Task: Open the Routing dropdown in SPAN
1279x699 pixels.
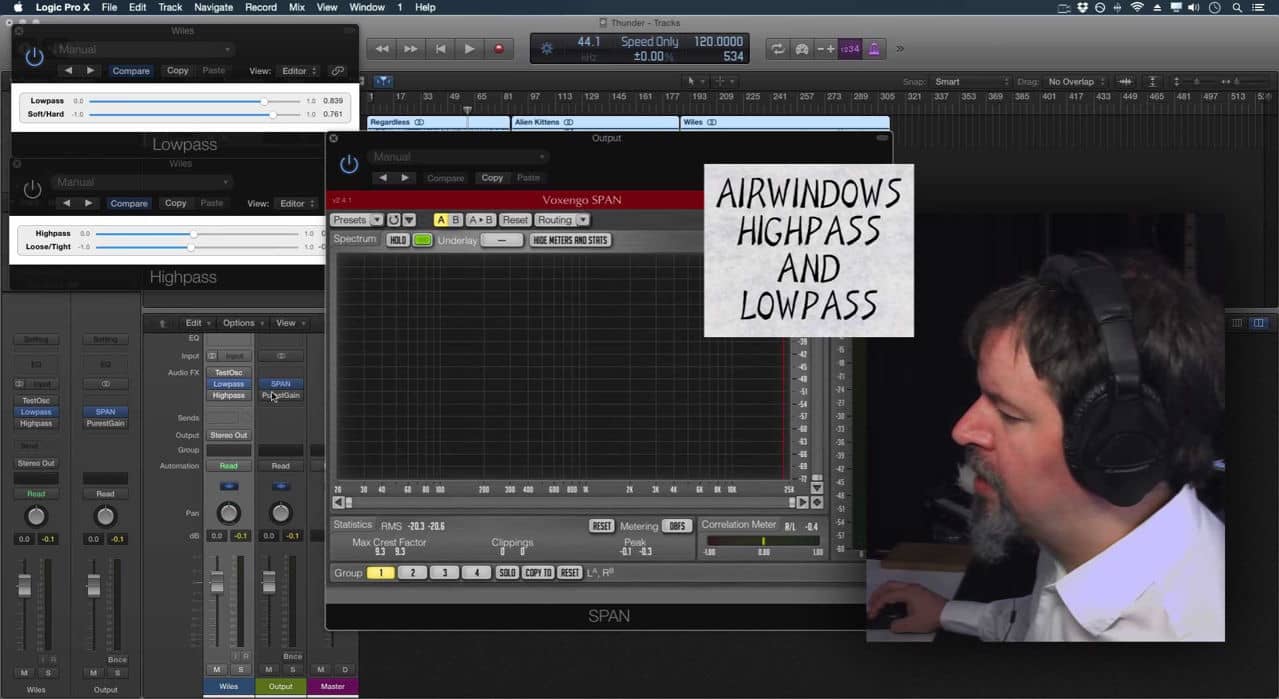Action: tap(561, 220)
